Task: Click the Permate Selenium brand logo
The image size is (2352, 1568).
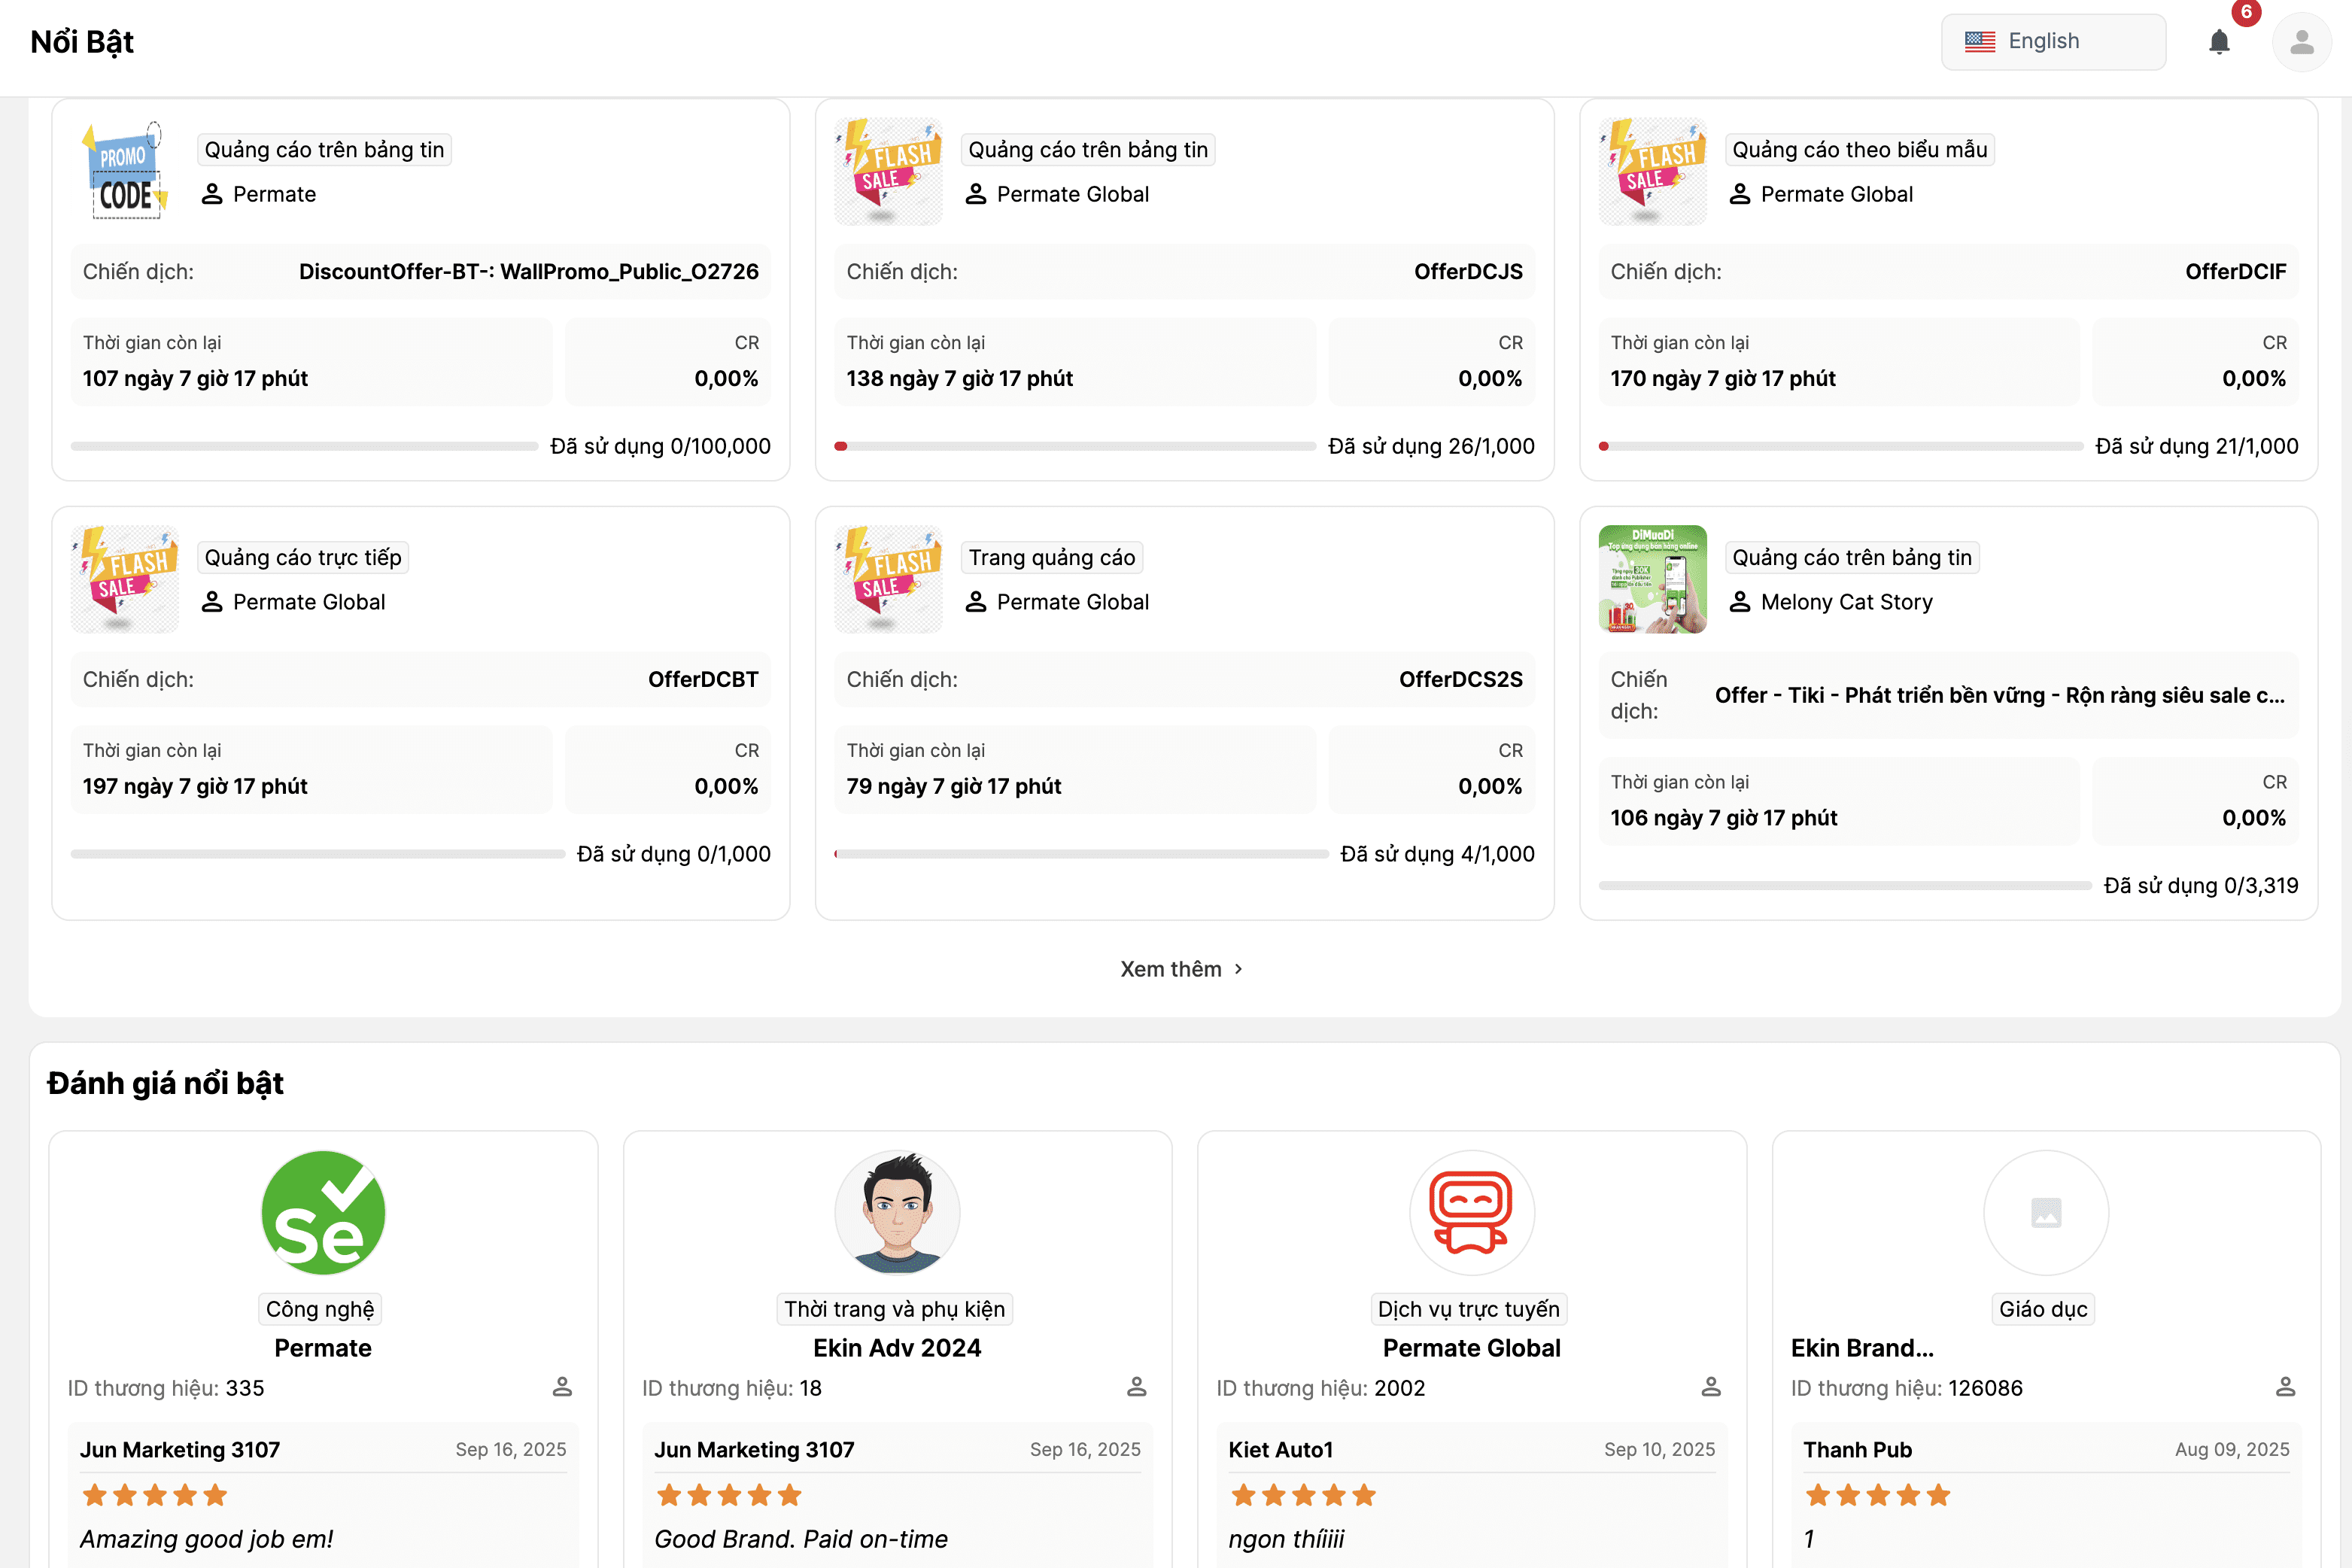Action: 323,1212
